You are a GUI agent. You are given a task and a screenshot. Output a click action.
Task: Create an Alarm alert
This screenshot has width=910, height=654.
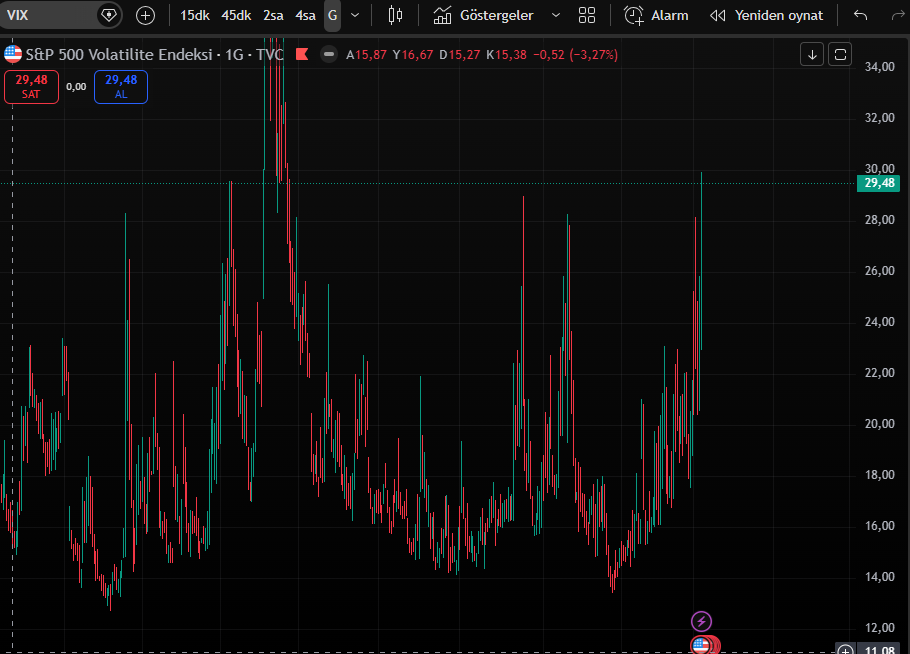[x=656, y=16]
